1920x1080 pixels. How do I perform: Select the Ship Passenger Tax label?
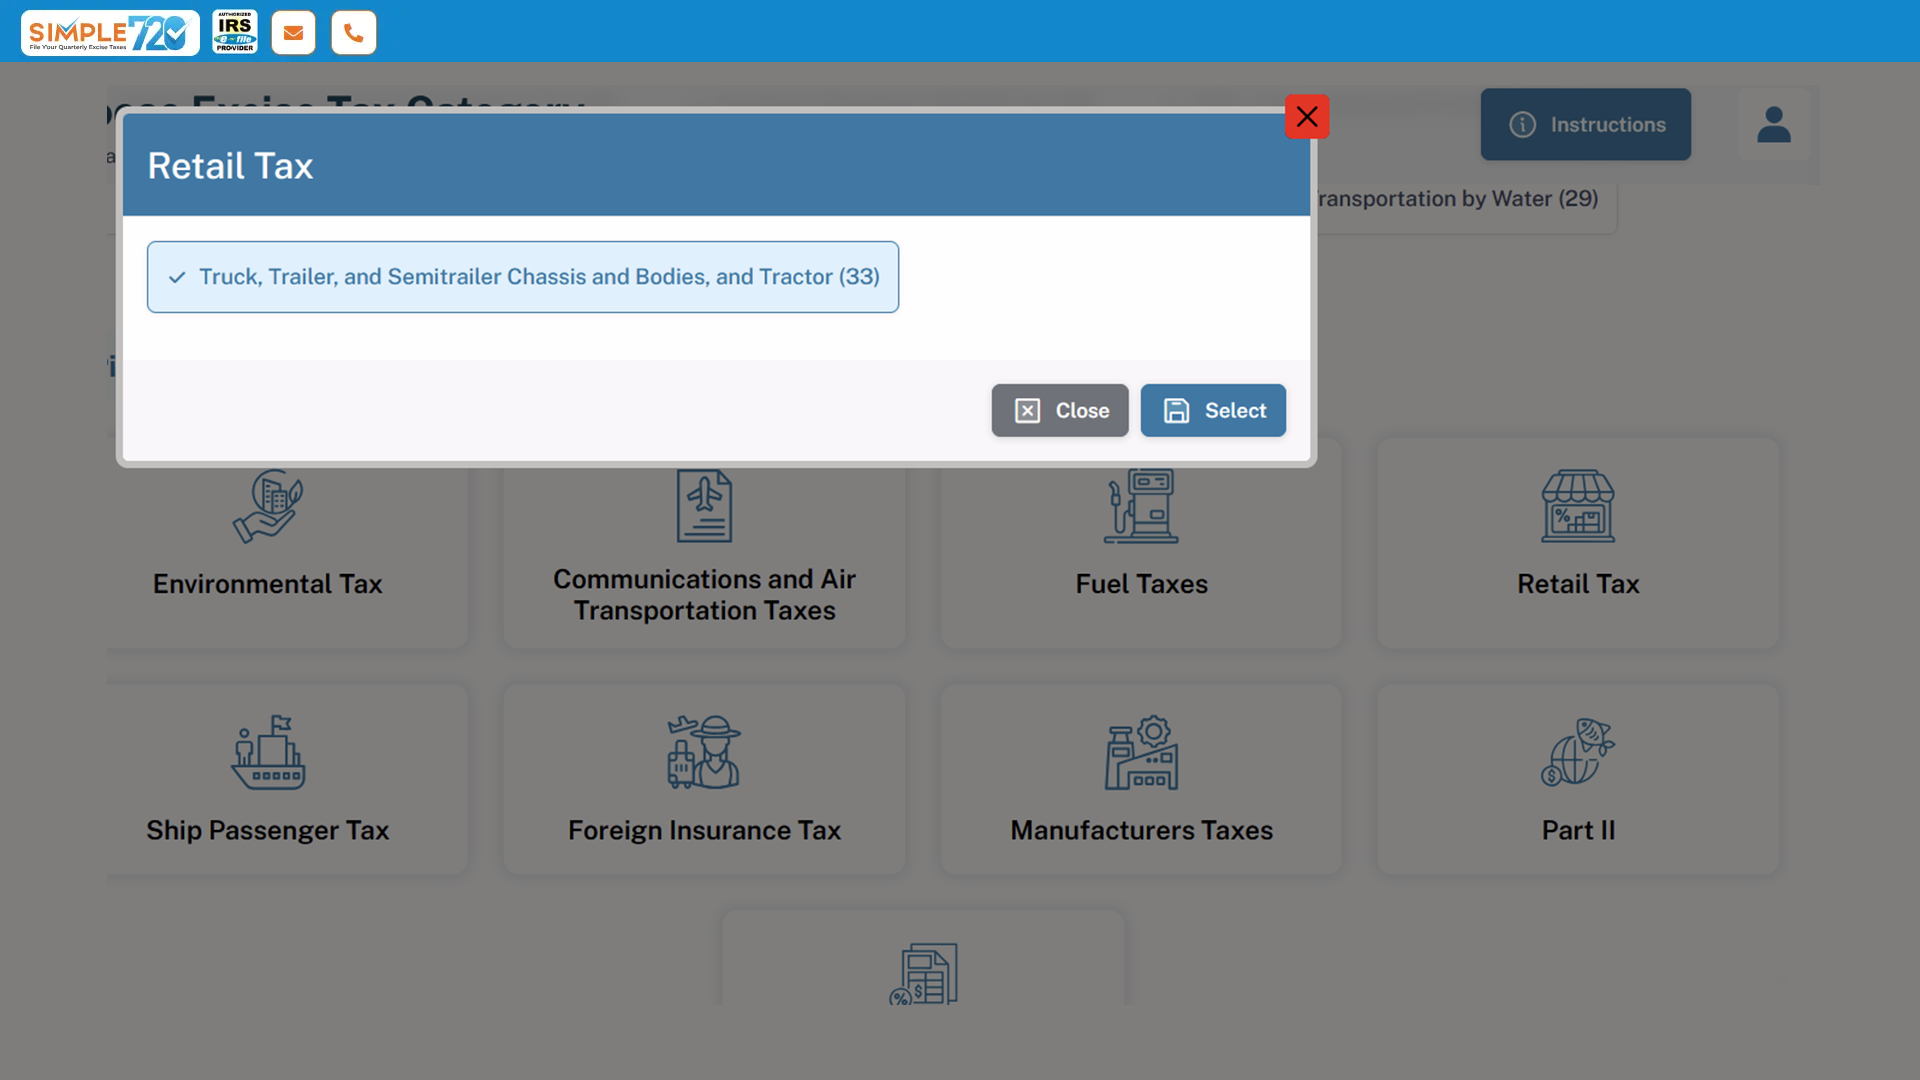click(268, 830)
